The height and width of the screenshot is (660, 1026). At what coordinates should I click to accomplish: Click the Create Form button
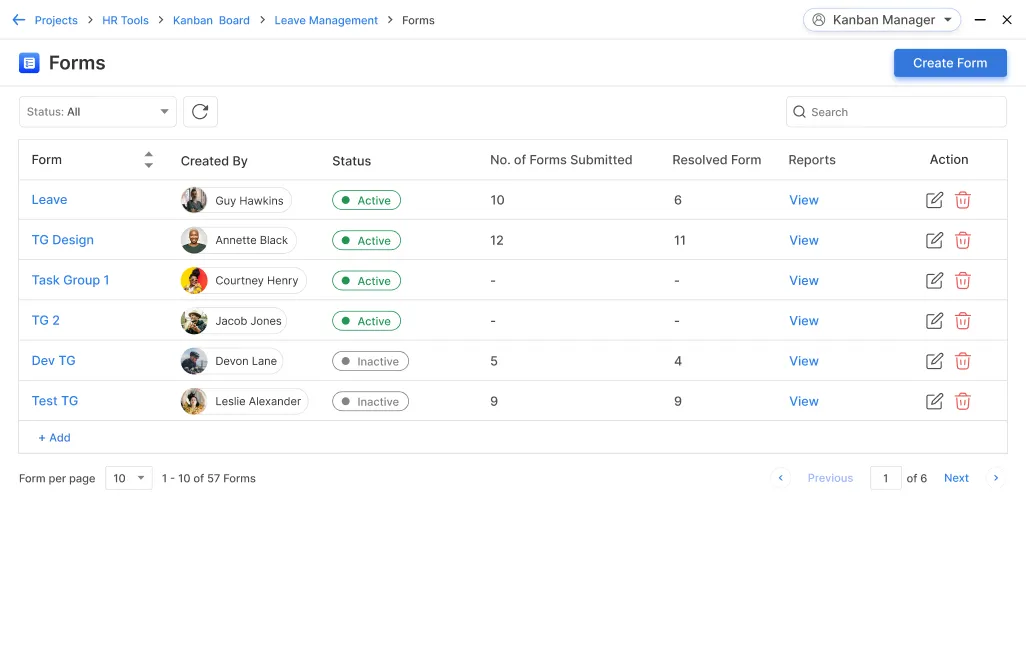[949, 63]
